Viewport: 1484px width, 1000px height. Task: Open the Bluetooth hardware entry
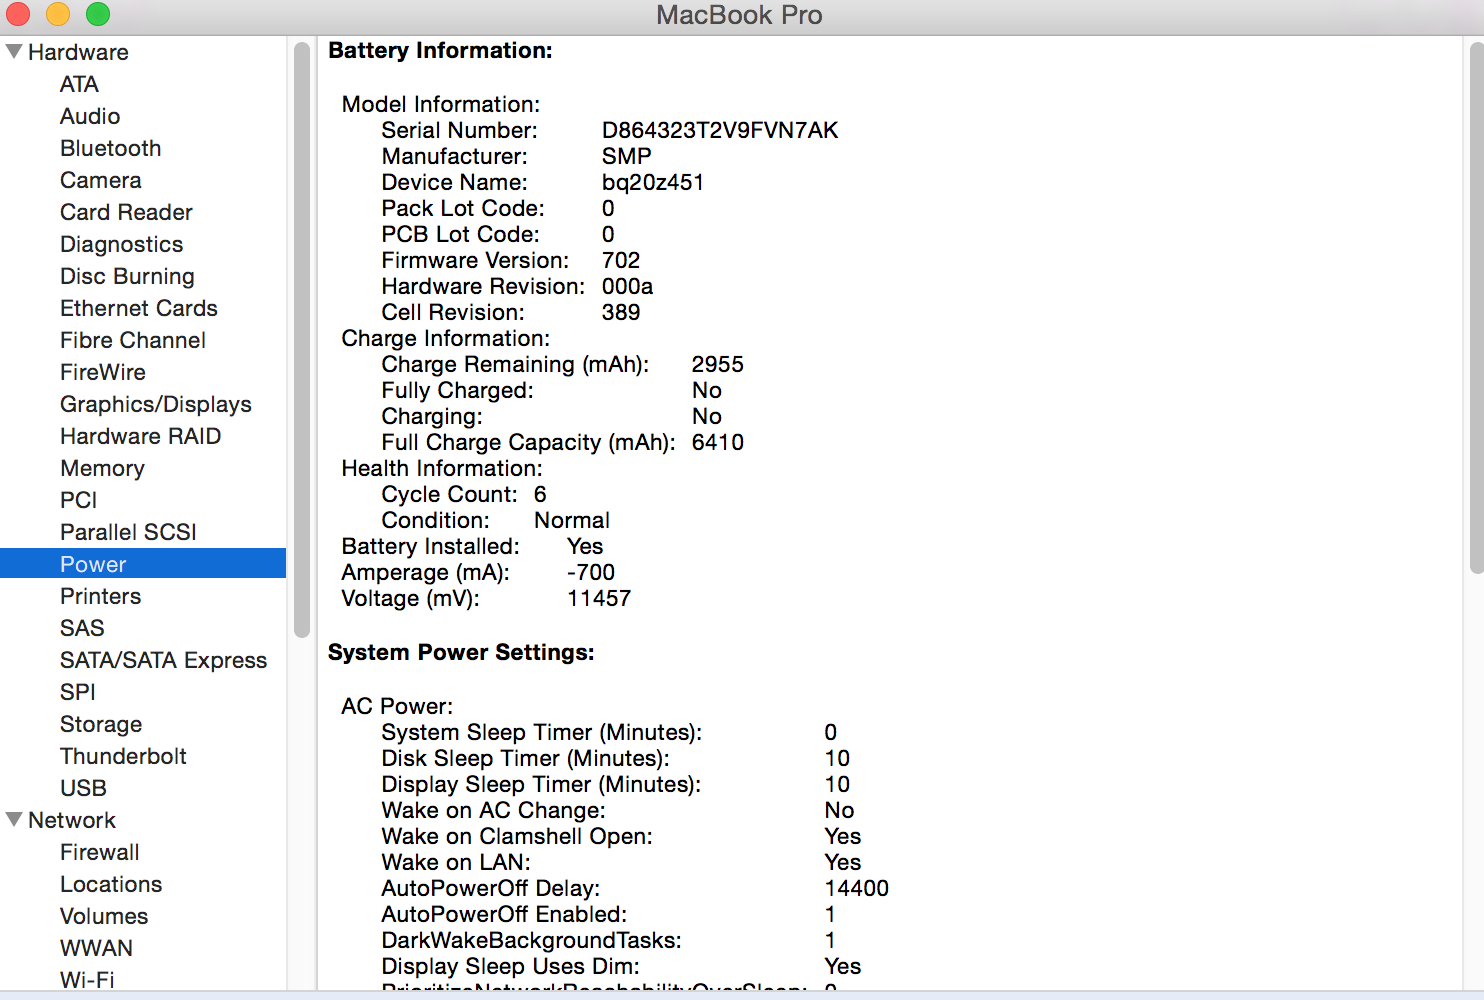click(x=110, y=148)
